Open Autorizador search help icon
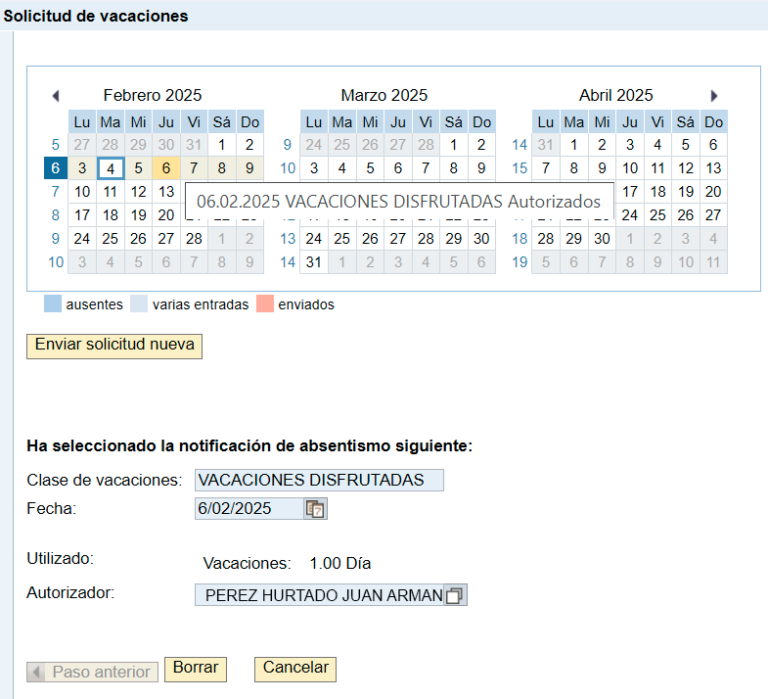Image resolution: width=768 pixels, height=699 pixels. click(x=455, y=596)
